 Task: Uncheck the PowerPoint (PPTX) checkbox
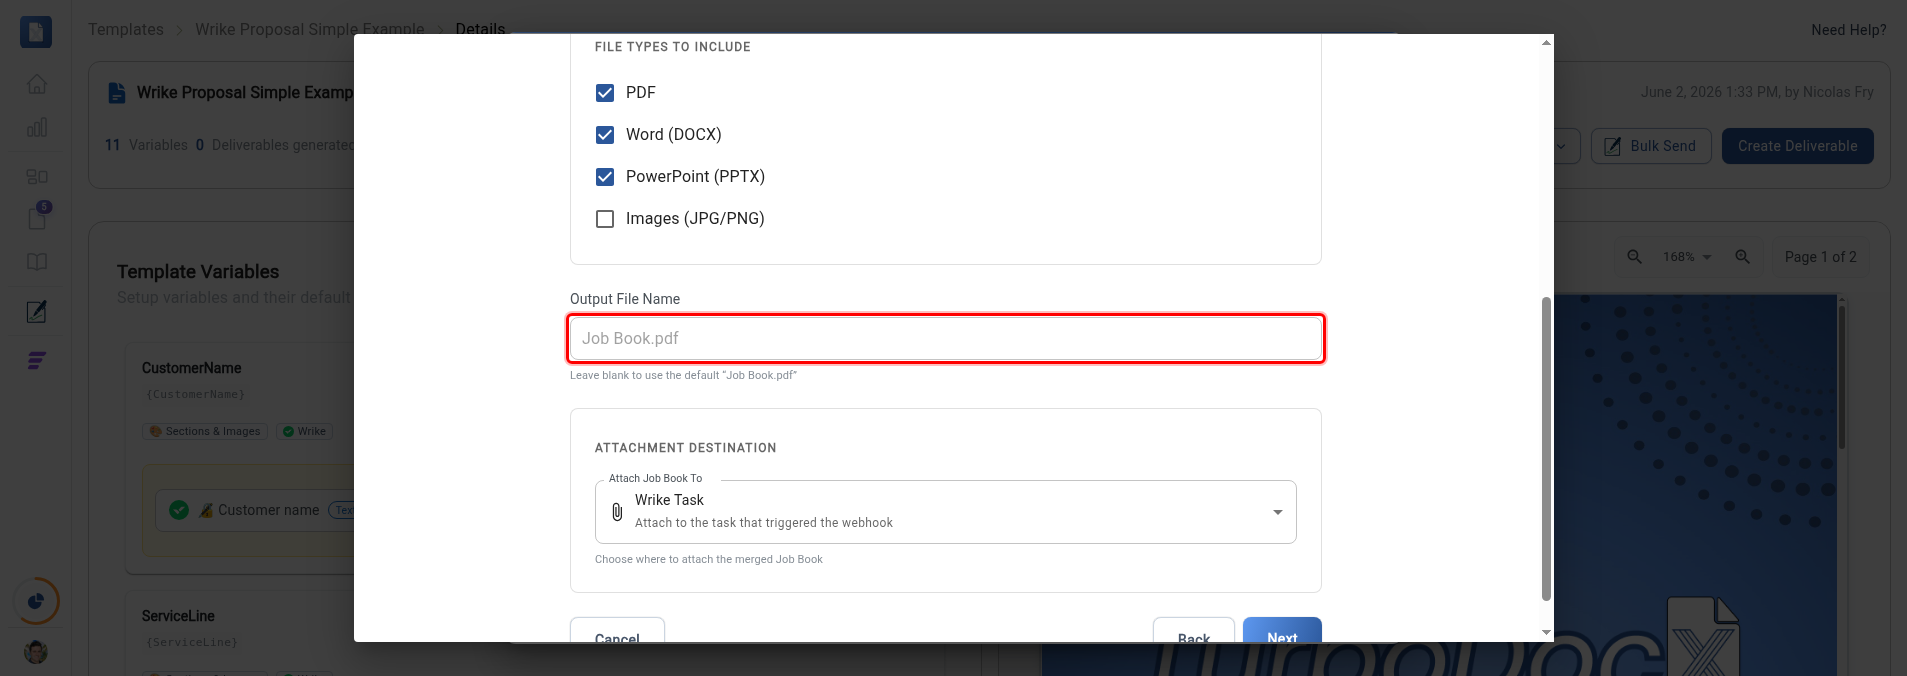coord(605,177)
